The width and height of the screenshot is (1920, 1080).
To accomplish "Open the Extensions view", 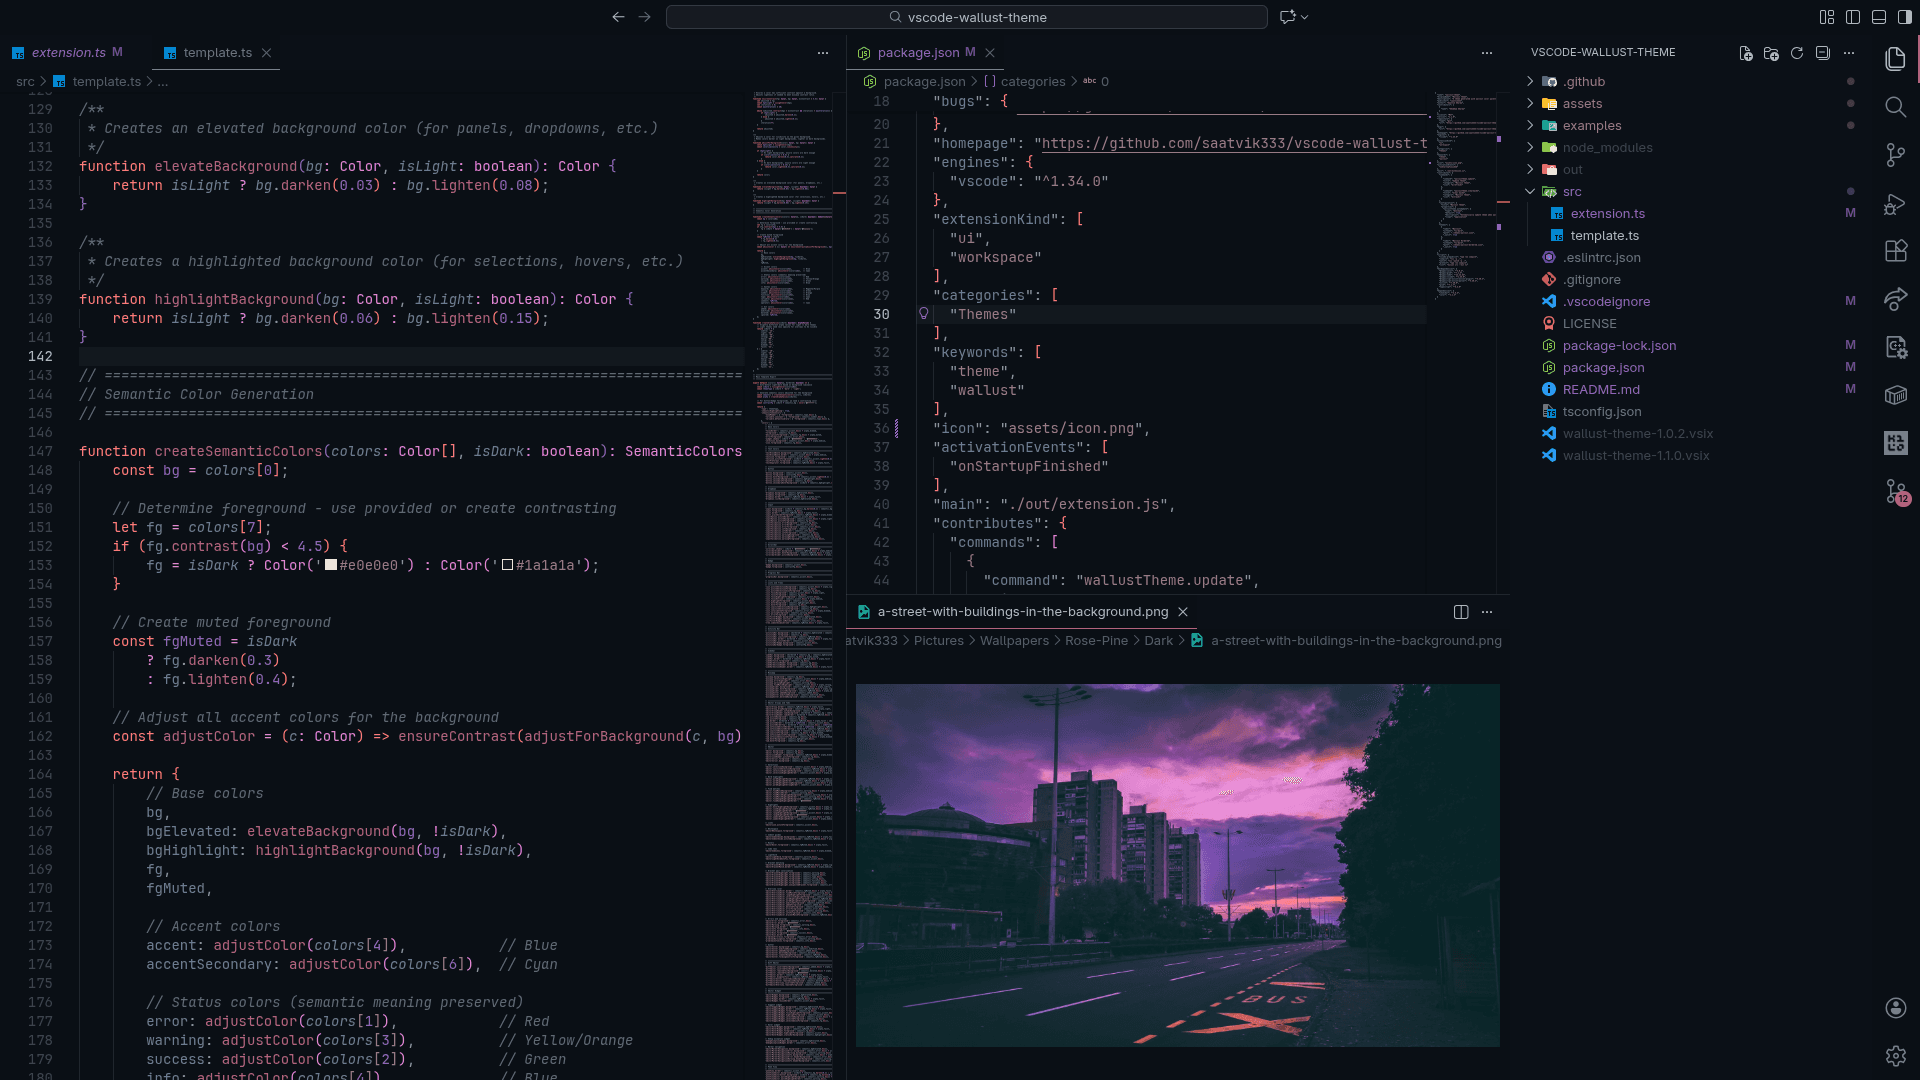I will [x=1896, y=251].
